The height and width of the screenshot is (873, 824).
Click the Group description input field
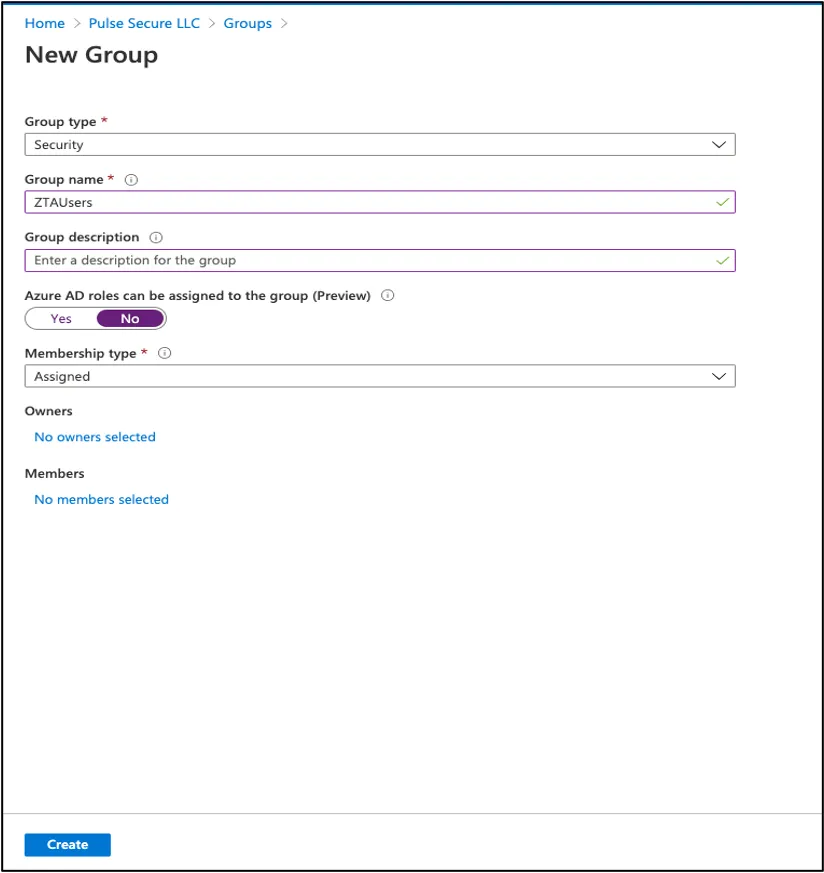click(380, 261)
